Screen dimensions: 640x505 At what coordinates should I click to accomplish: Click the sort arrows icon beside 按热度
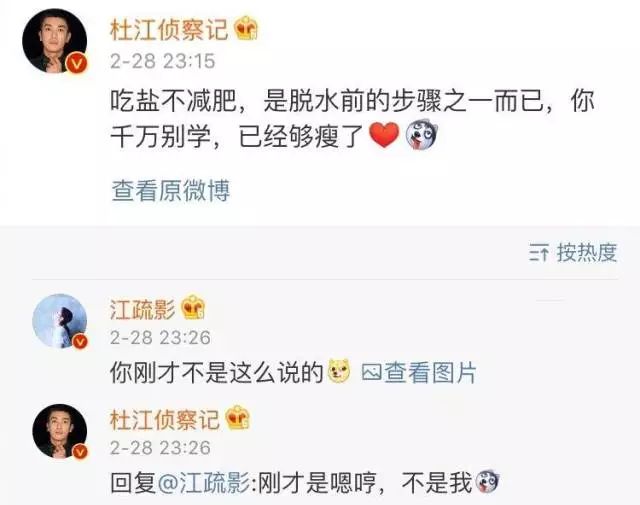pos(539,253)
